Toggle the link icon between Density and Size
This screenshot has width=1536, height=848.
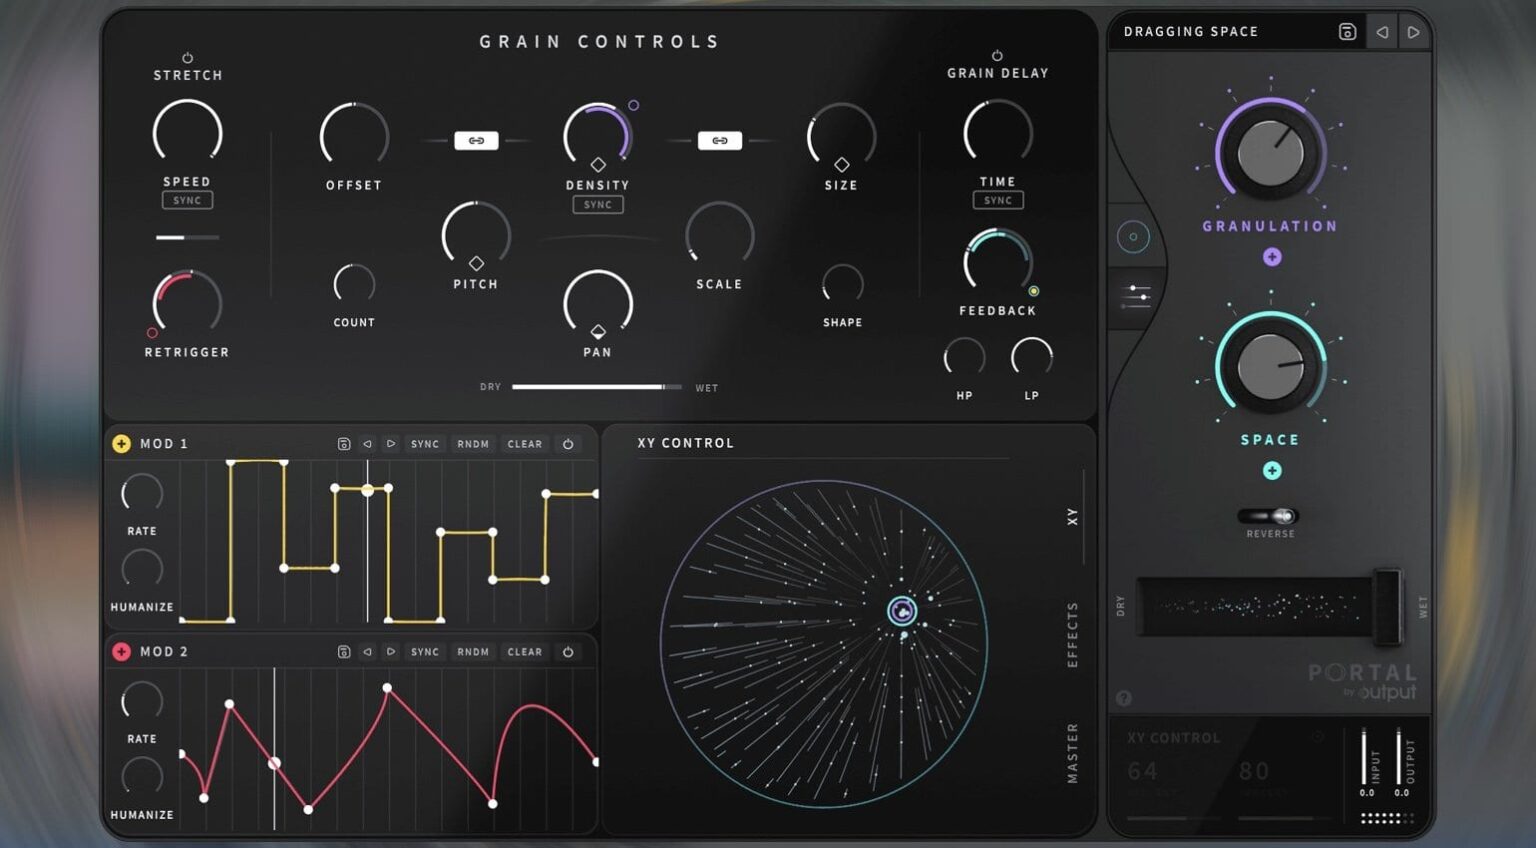(720, 140)
